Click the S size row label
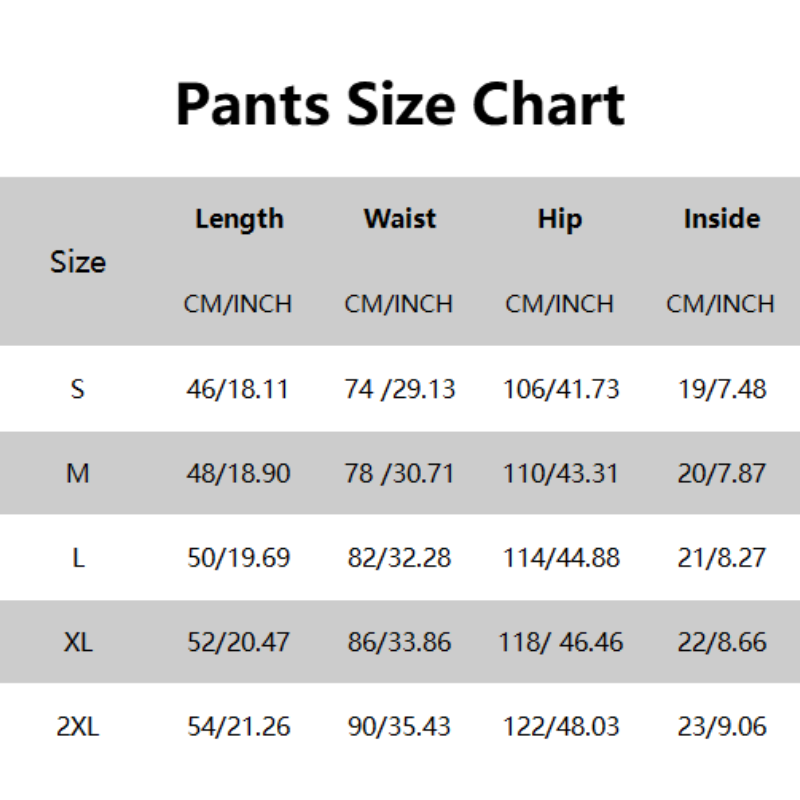This screenshot has height=800, width=800. 78,388
